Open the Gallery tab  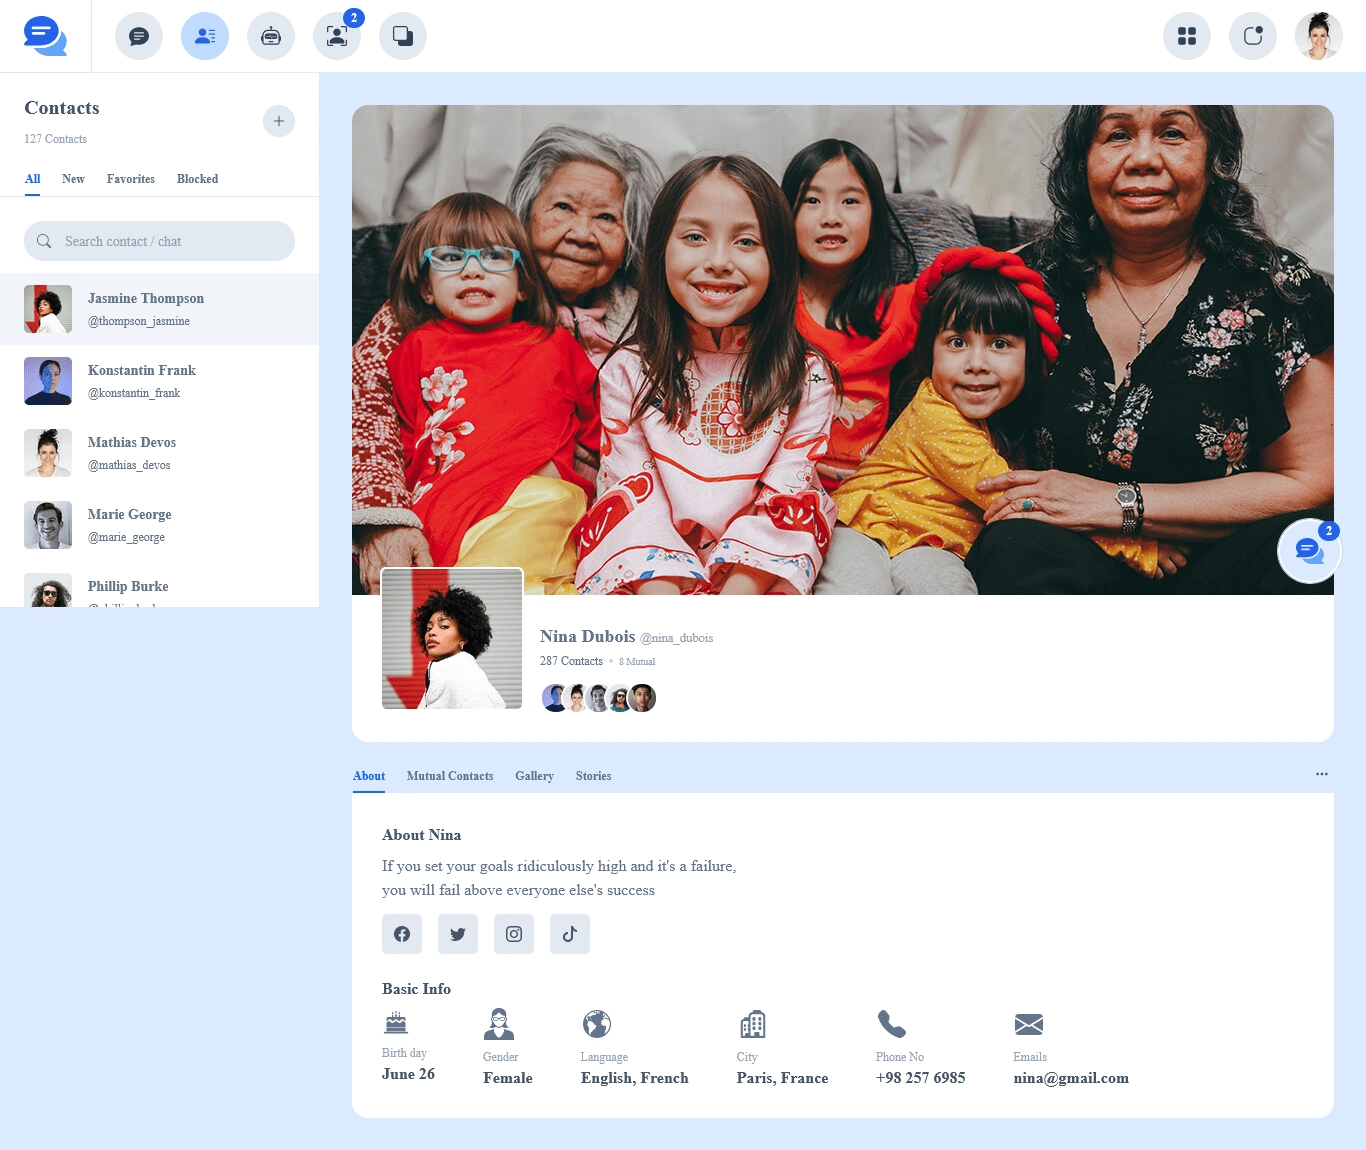point(534,776)
